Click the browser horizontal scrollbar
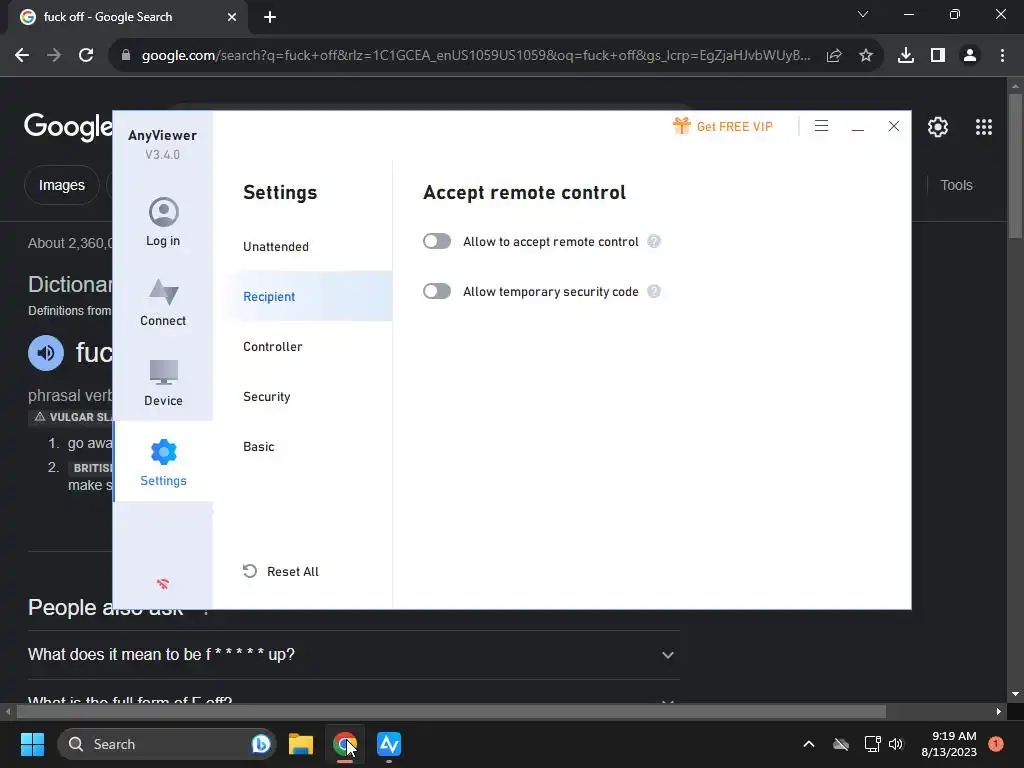 click(x=451, y=711)
